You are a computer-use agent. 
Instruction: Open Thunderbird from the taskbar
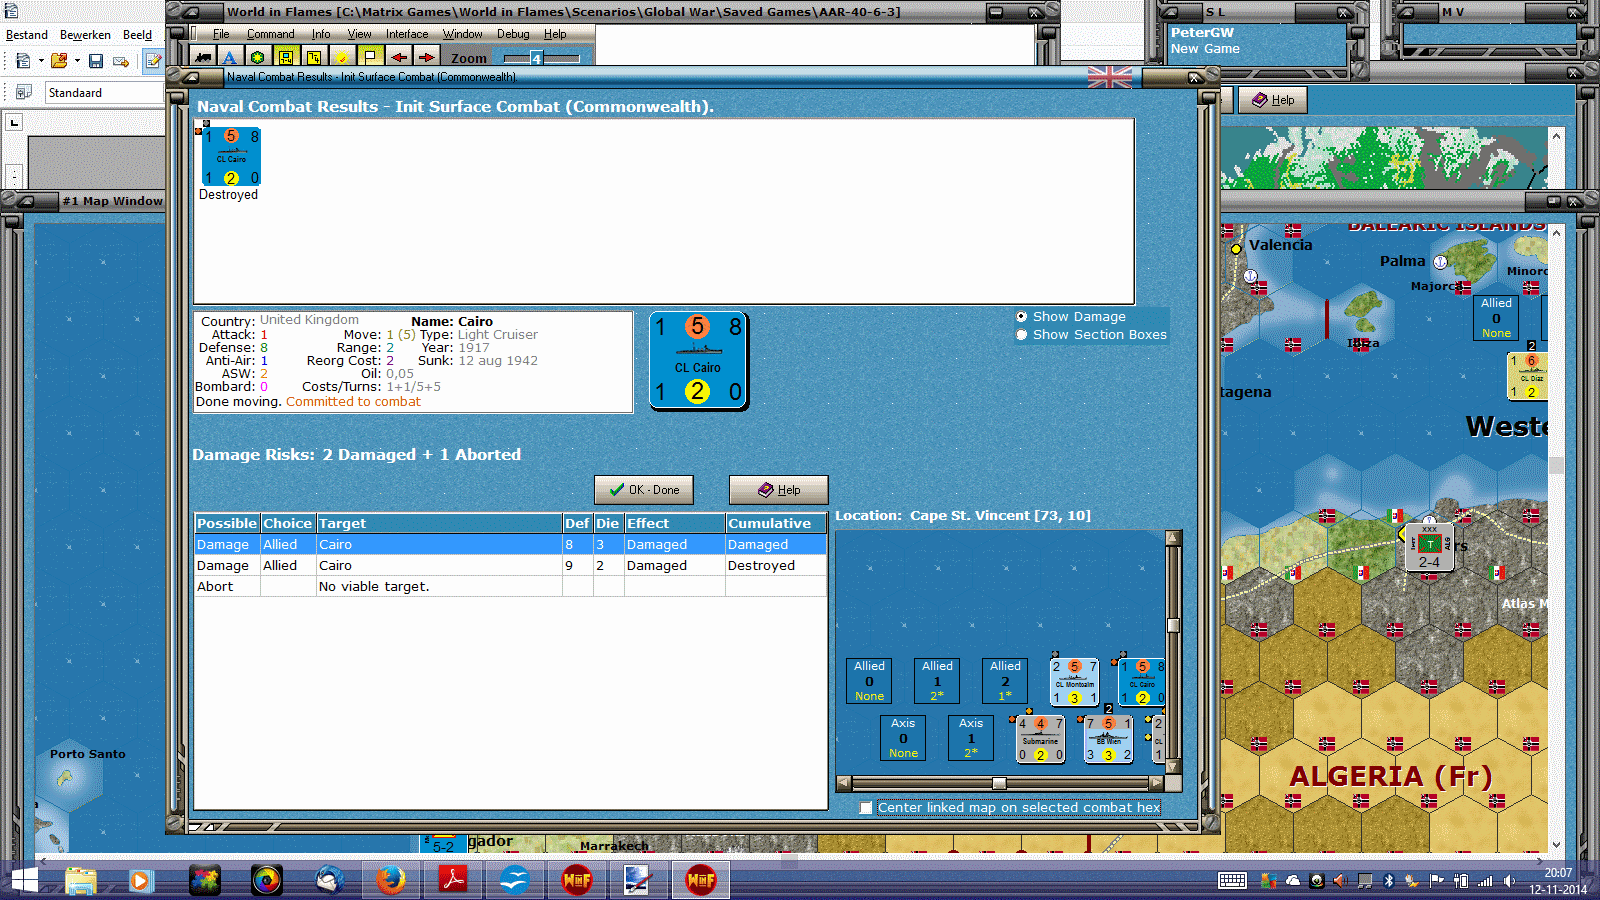point(329,880)
